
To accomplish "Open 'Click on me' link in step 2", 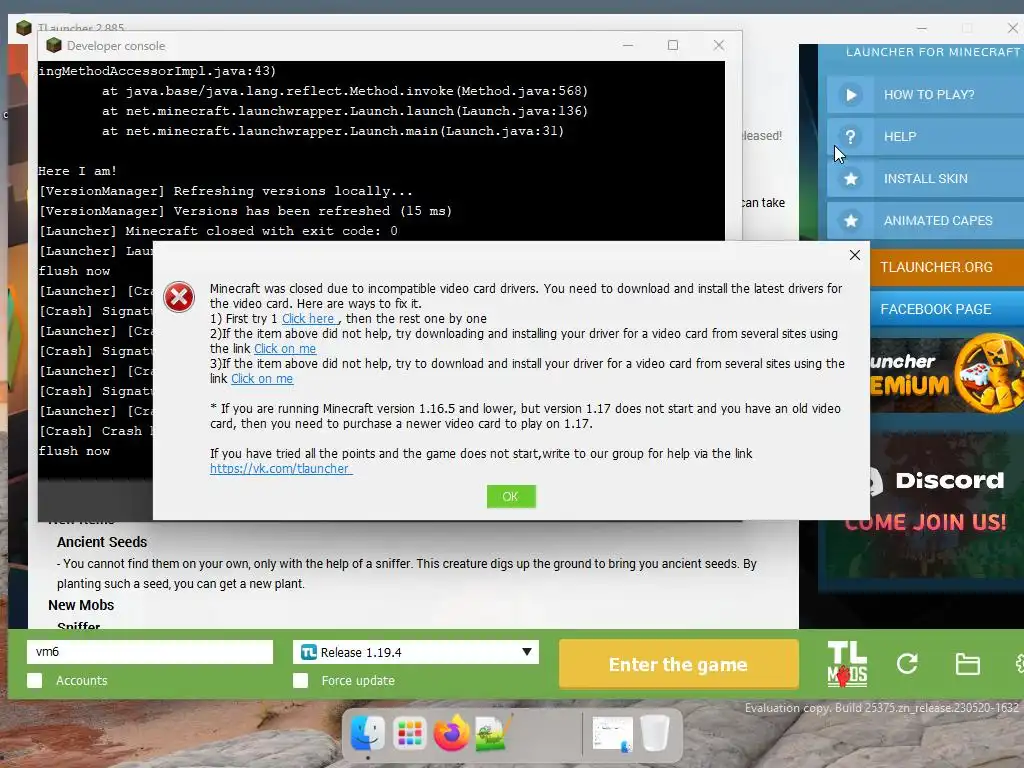I will [x=285, y=349].
